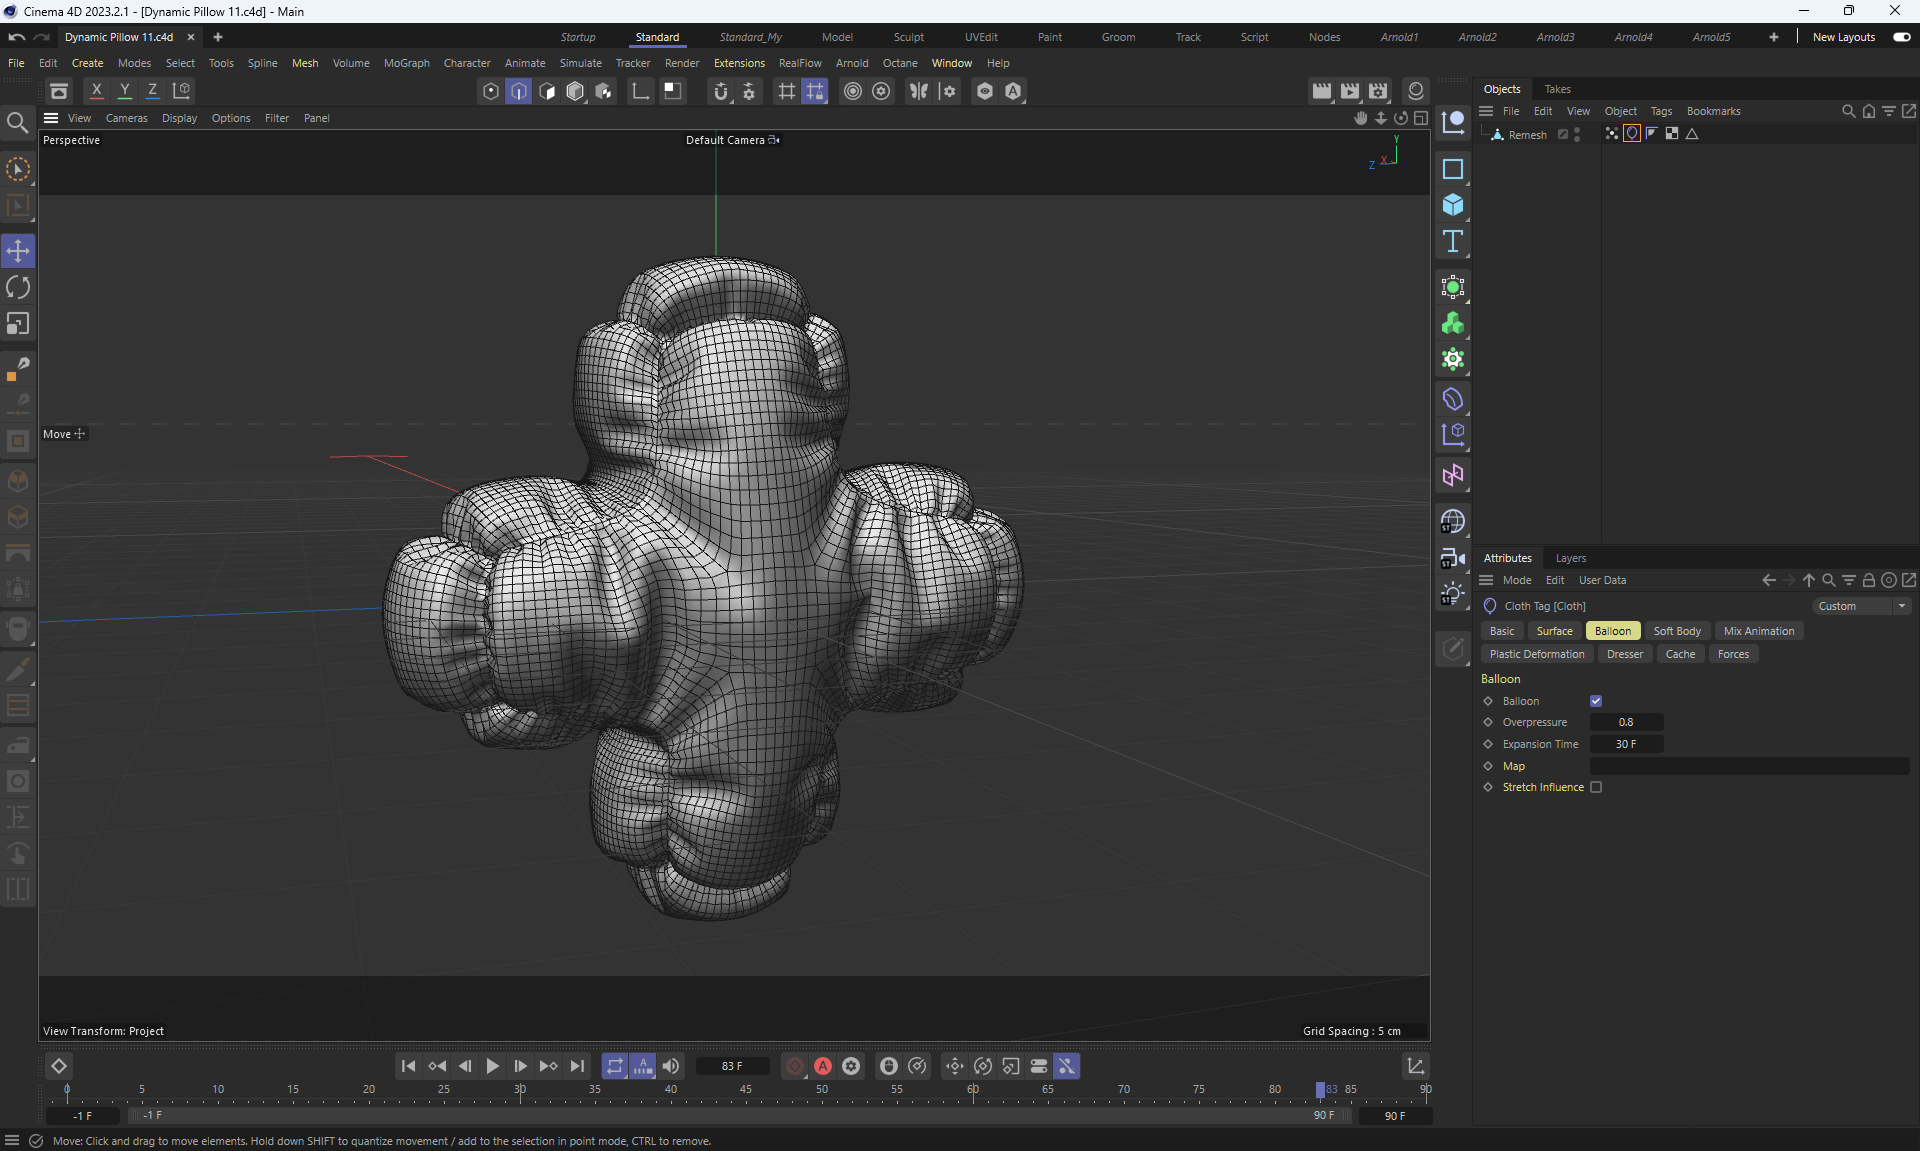
Task: Switch to the Soft Body tab
Action: (1676, 631)
